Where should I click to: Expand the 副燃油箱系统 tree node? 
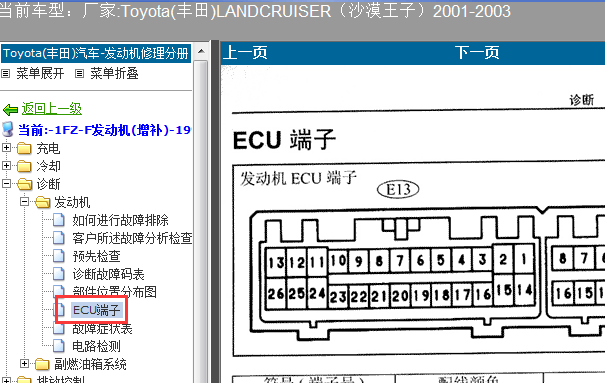pos(24,363)
